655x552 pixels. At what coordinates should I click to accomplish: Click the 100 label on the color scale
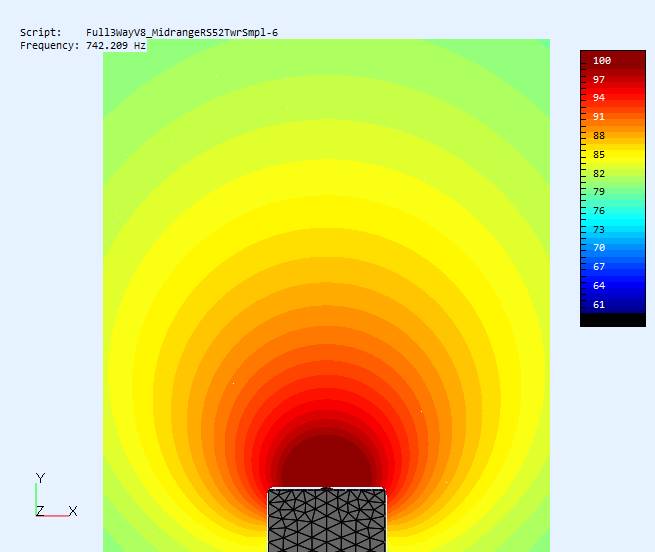pyautogui.click(x=602, y=61)
